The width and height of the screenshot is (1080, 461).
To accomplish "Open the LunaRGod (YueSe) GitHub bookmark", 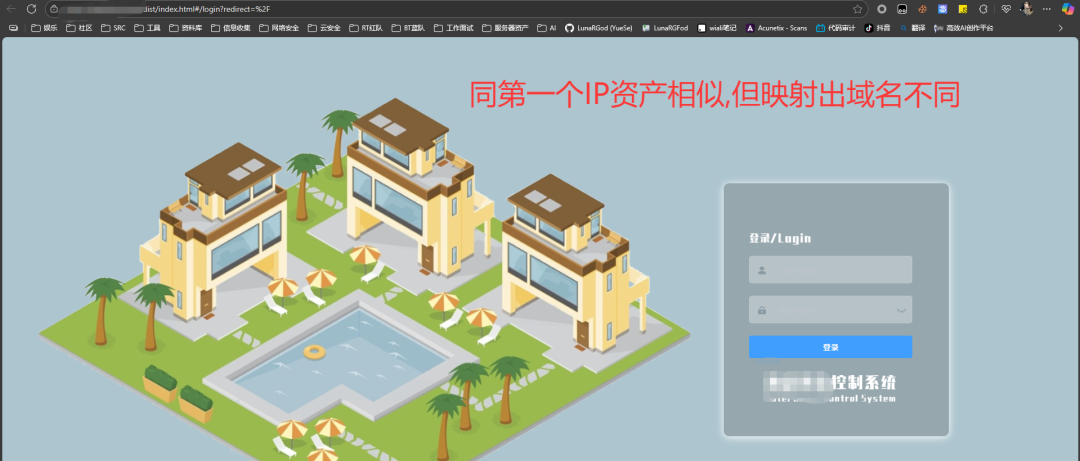I will (599, 28).
